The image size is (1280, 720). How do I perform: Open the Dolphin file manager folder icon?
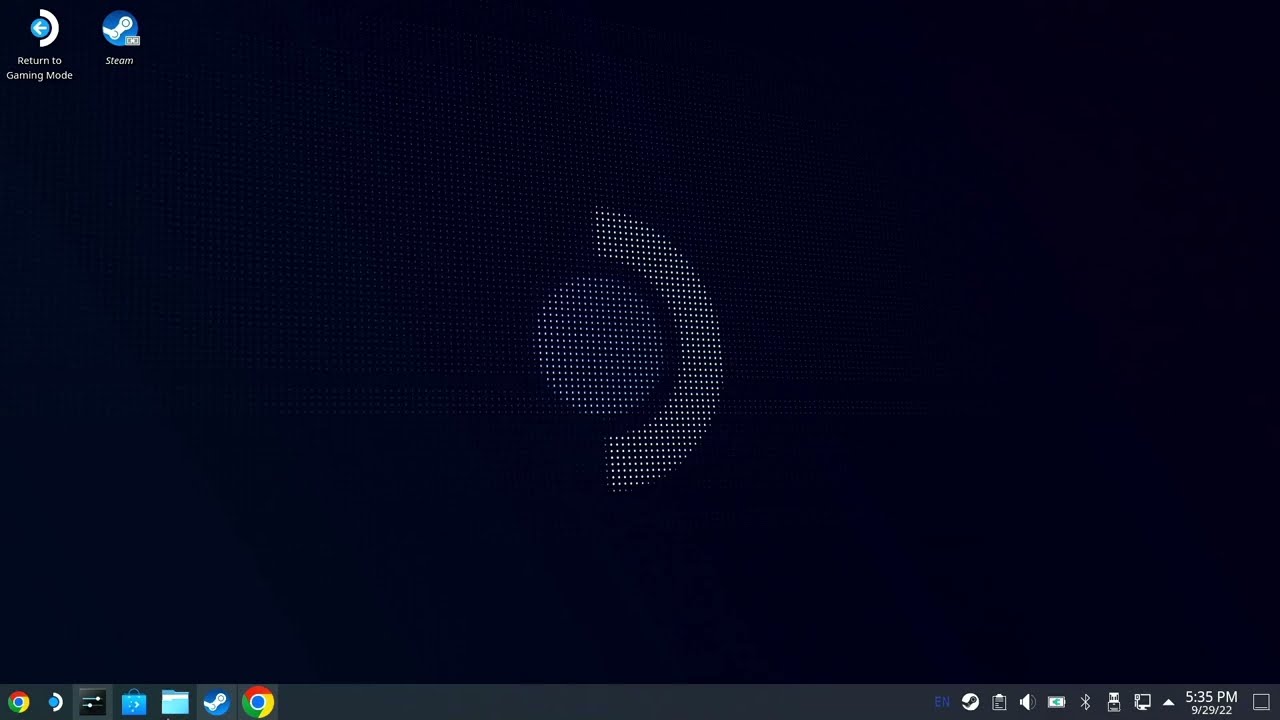175,703
